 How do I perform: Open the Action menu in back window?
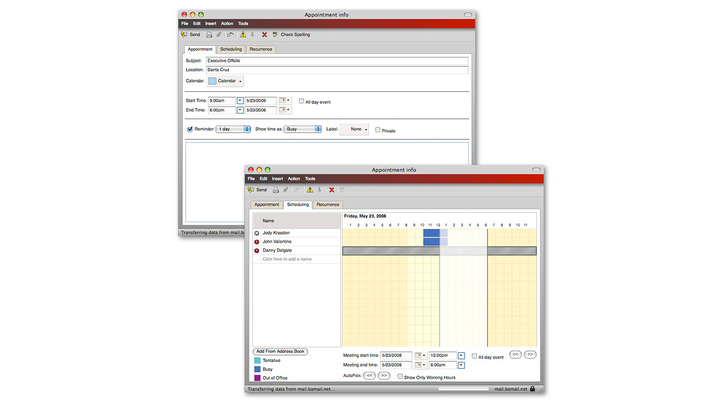[226, 23]
